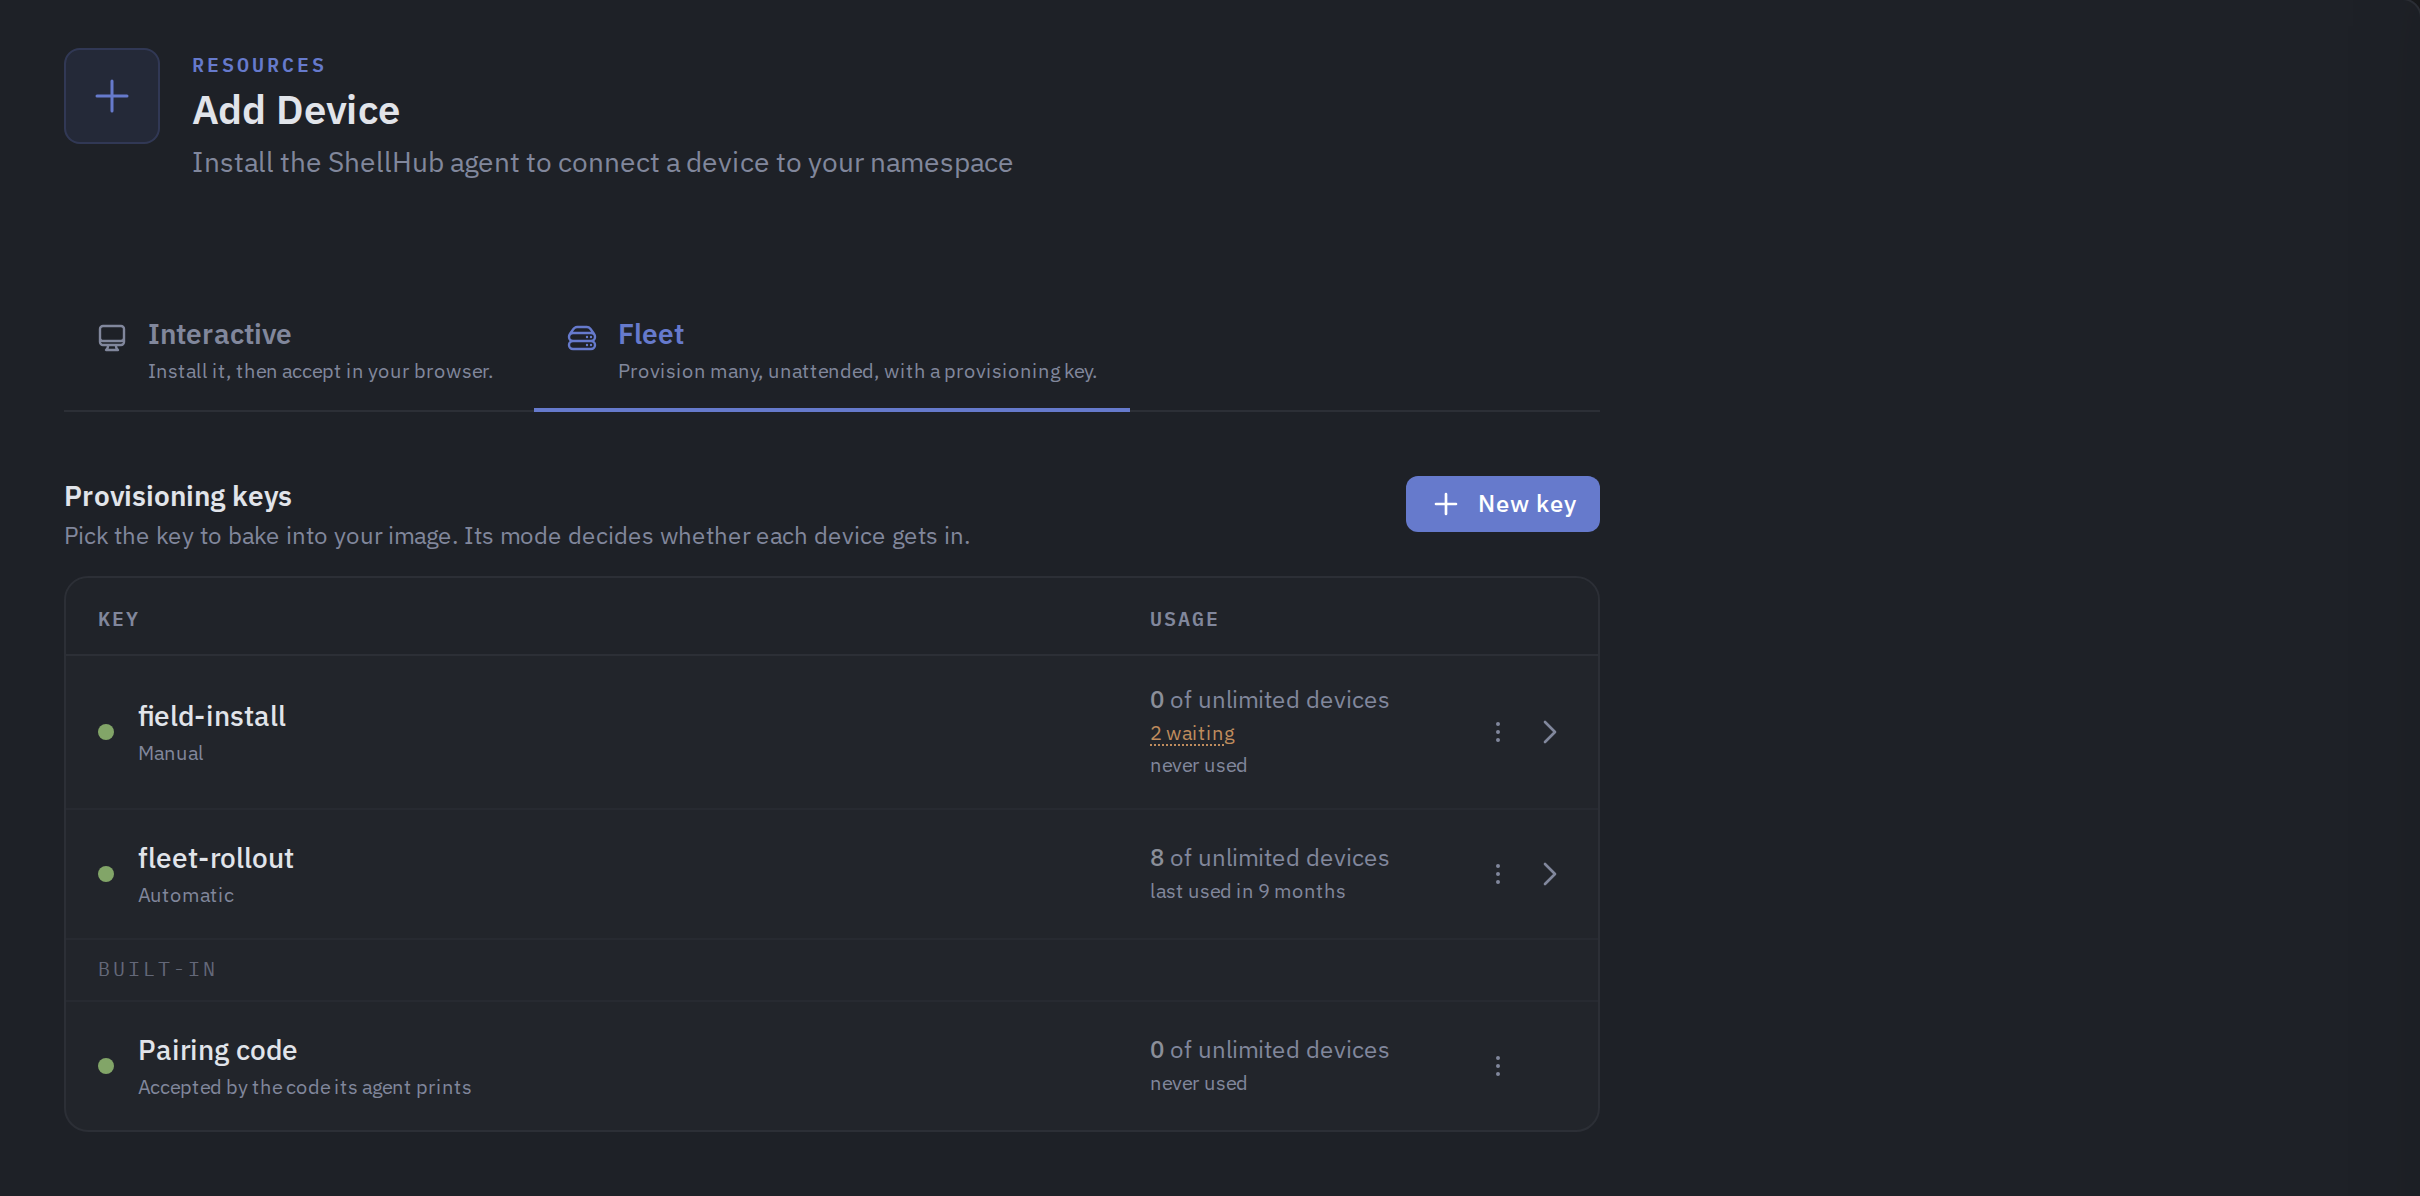Open field-install key options menu
Image resolution: width=2420 pixels, height=1196 pixels.
[x=1497, y=732]
